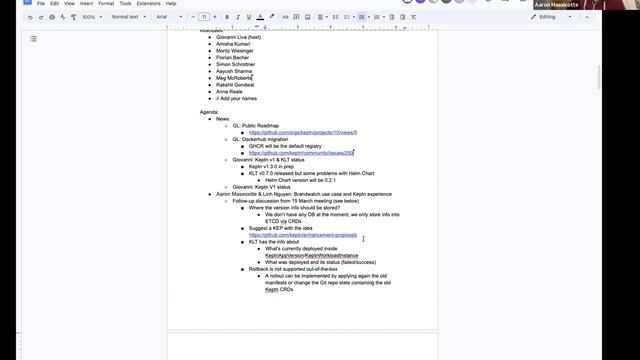Open the text color picker

260,17
